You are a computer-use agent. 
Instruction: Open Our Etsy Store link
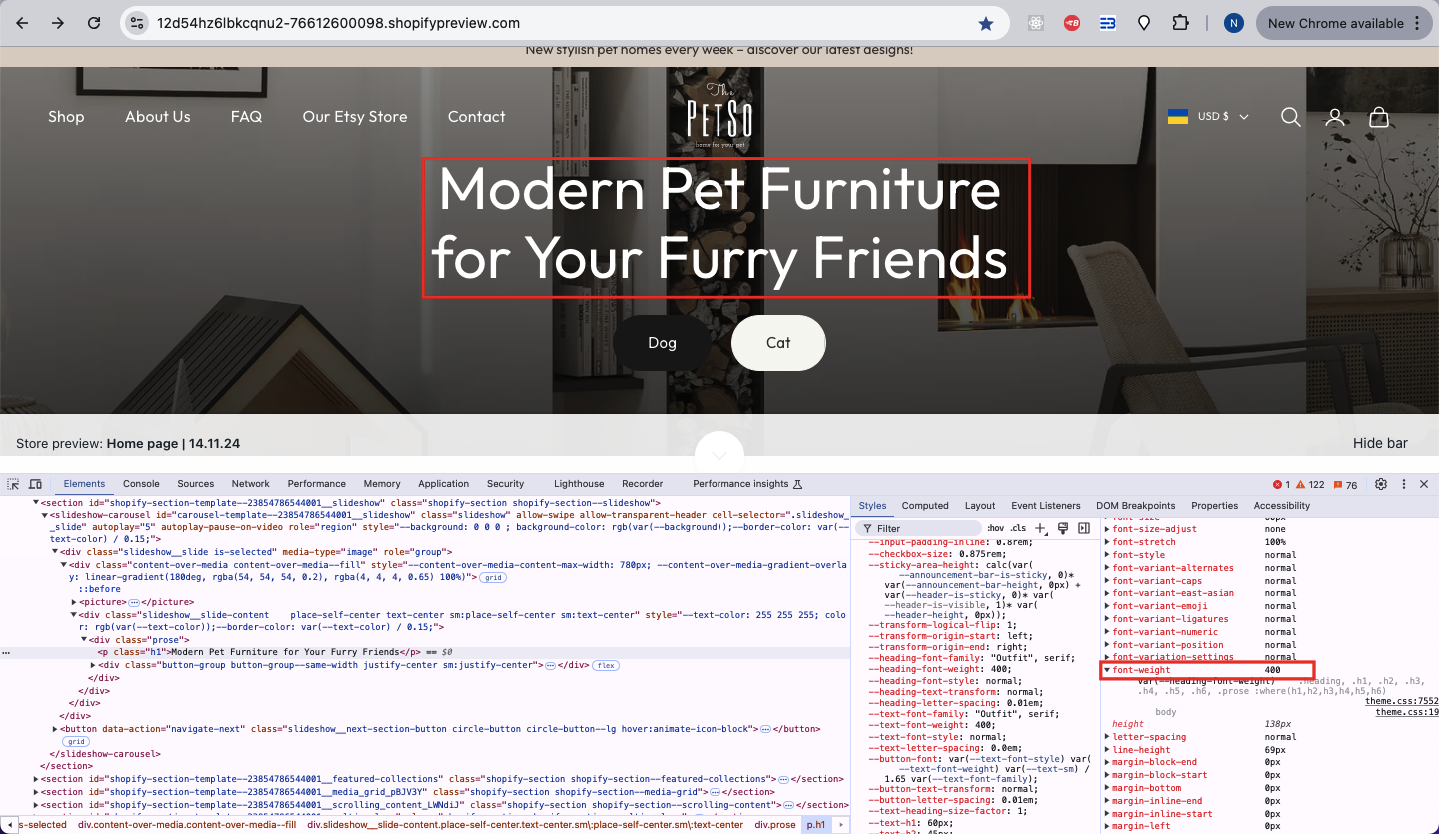[x=355, y=117]
